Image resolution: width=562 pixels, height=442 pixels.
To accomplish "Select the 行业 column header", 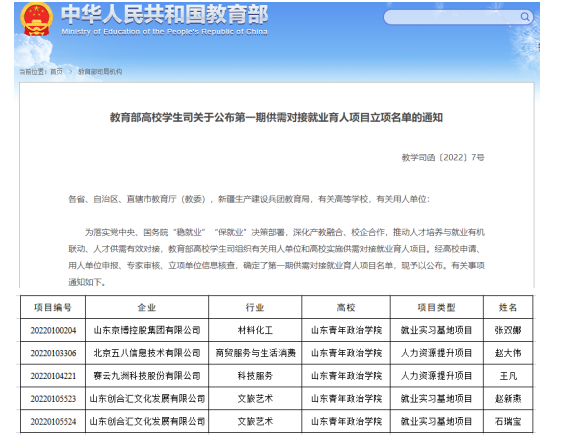I will click(x=255, y=307).
